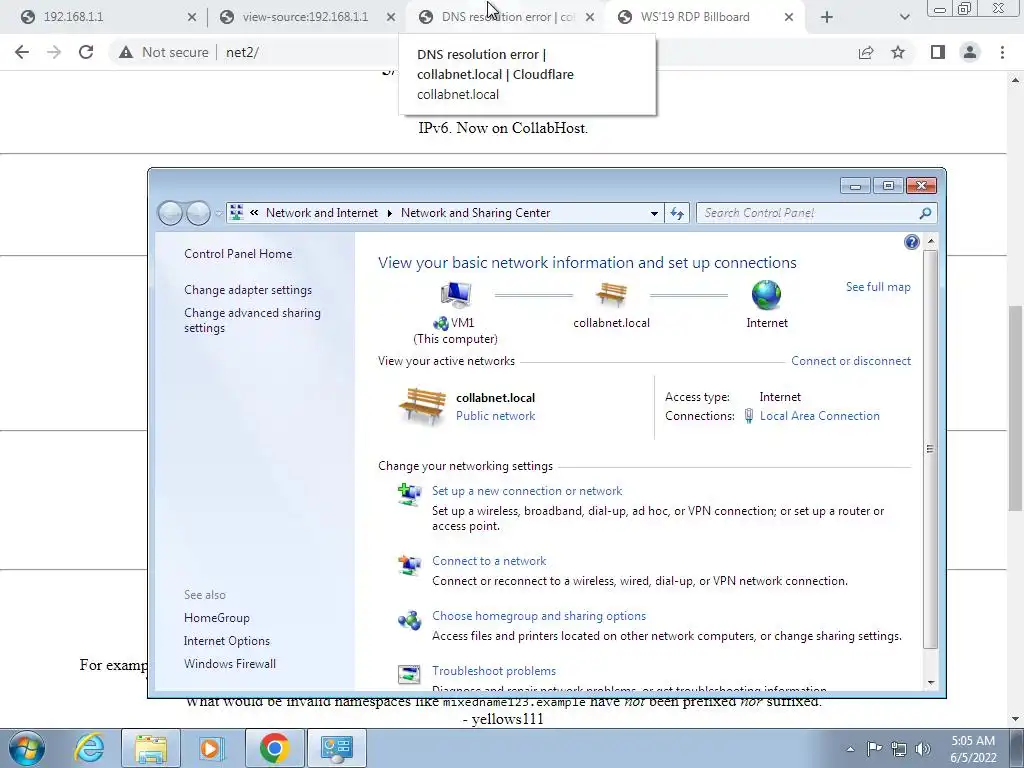Click the volume speaker tray icon

point(922,749)
